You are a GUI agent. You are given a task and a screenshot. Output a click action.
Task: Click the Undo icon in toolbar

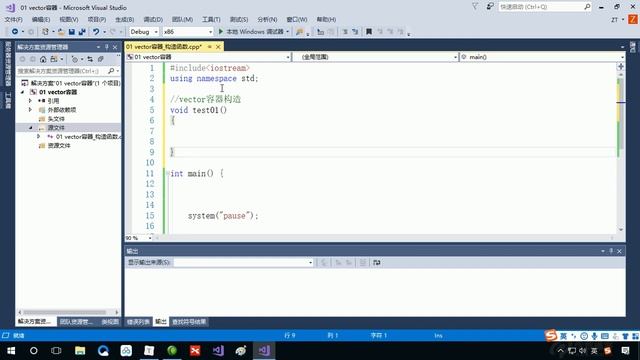96,31
